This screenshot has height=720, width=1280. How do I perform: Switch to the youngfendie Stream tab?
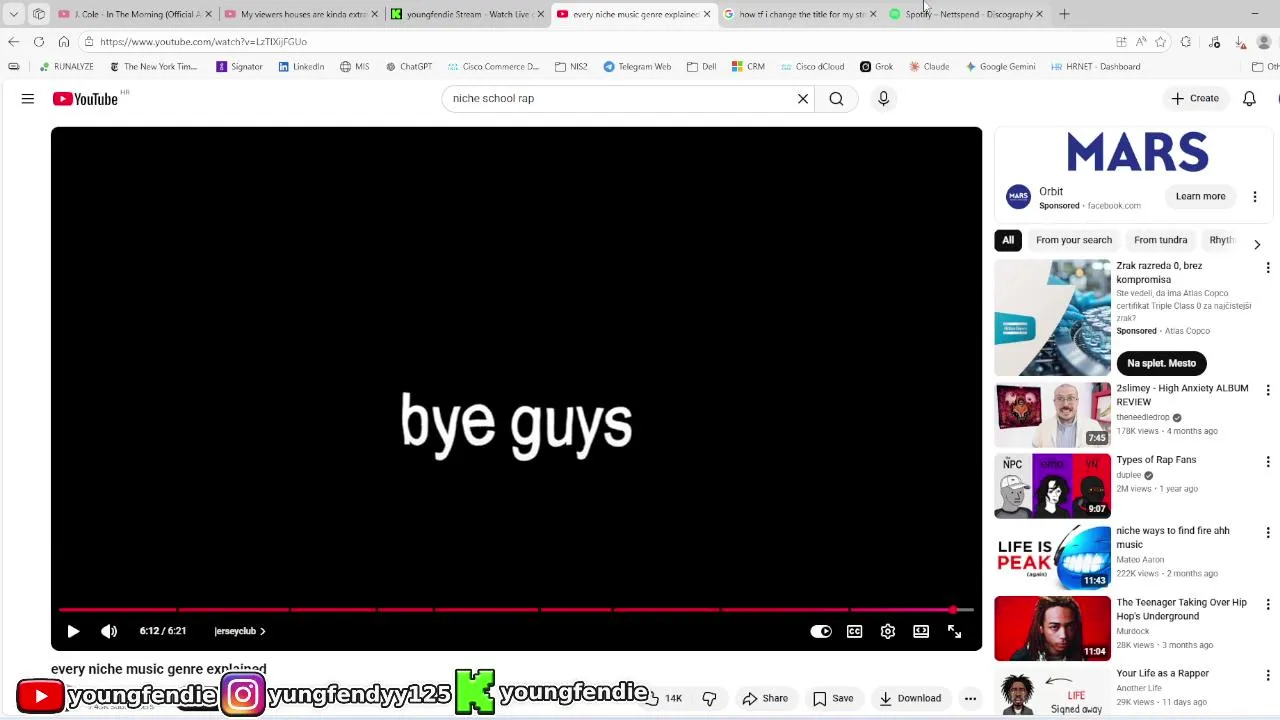pyautogui.click(x=467, y=14)
